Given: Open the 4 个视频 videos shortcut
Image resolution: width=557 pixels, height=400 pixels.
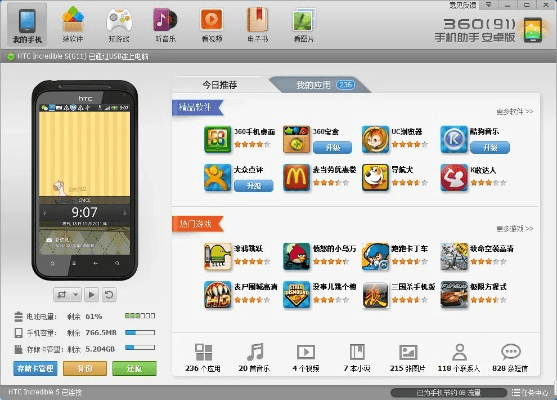Looking at the screenshot, I should click(306, 358).
